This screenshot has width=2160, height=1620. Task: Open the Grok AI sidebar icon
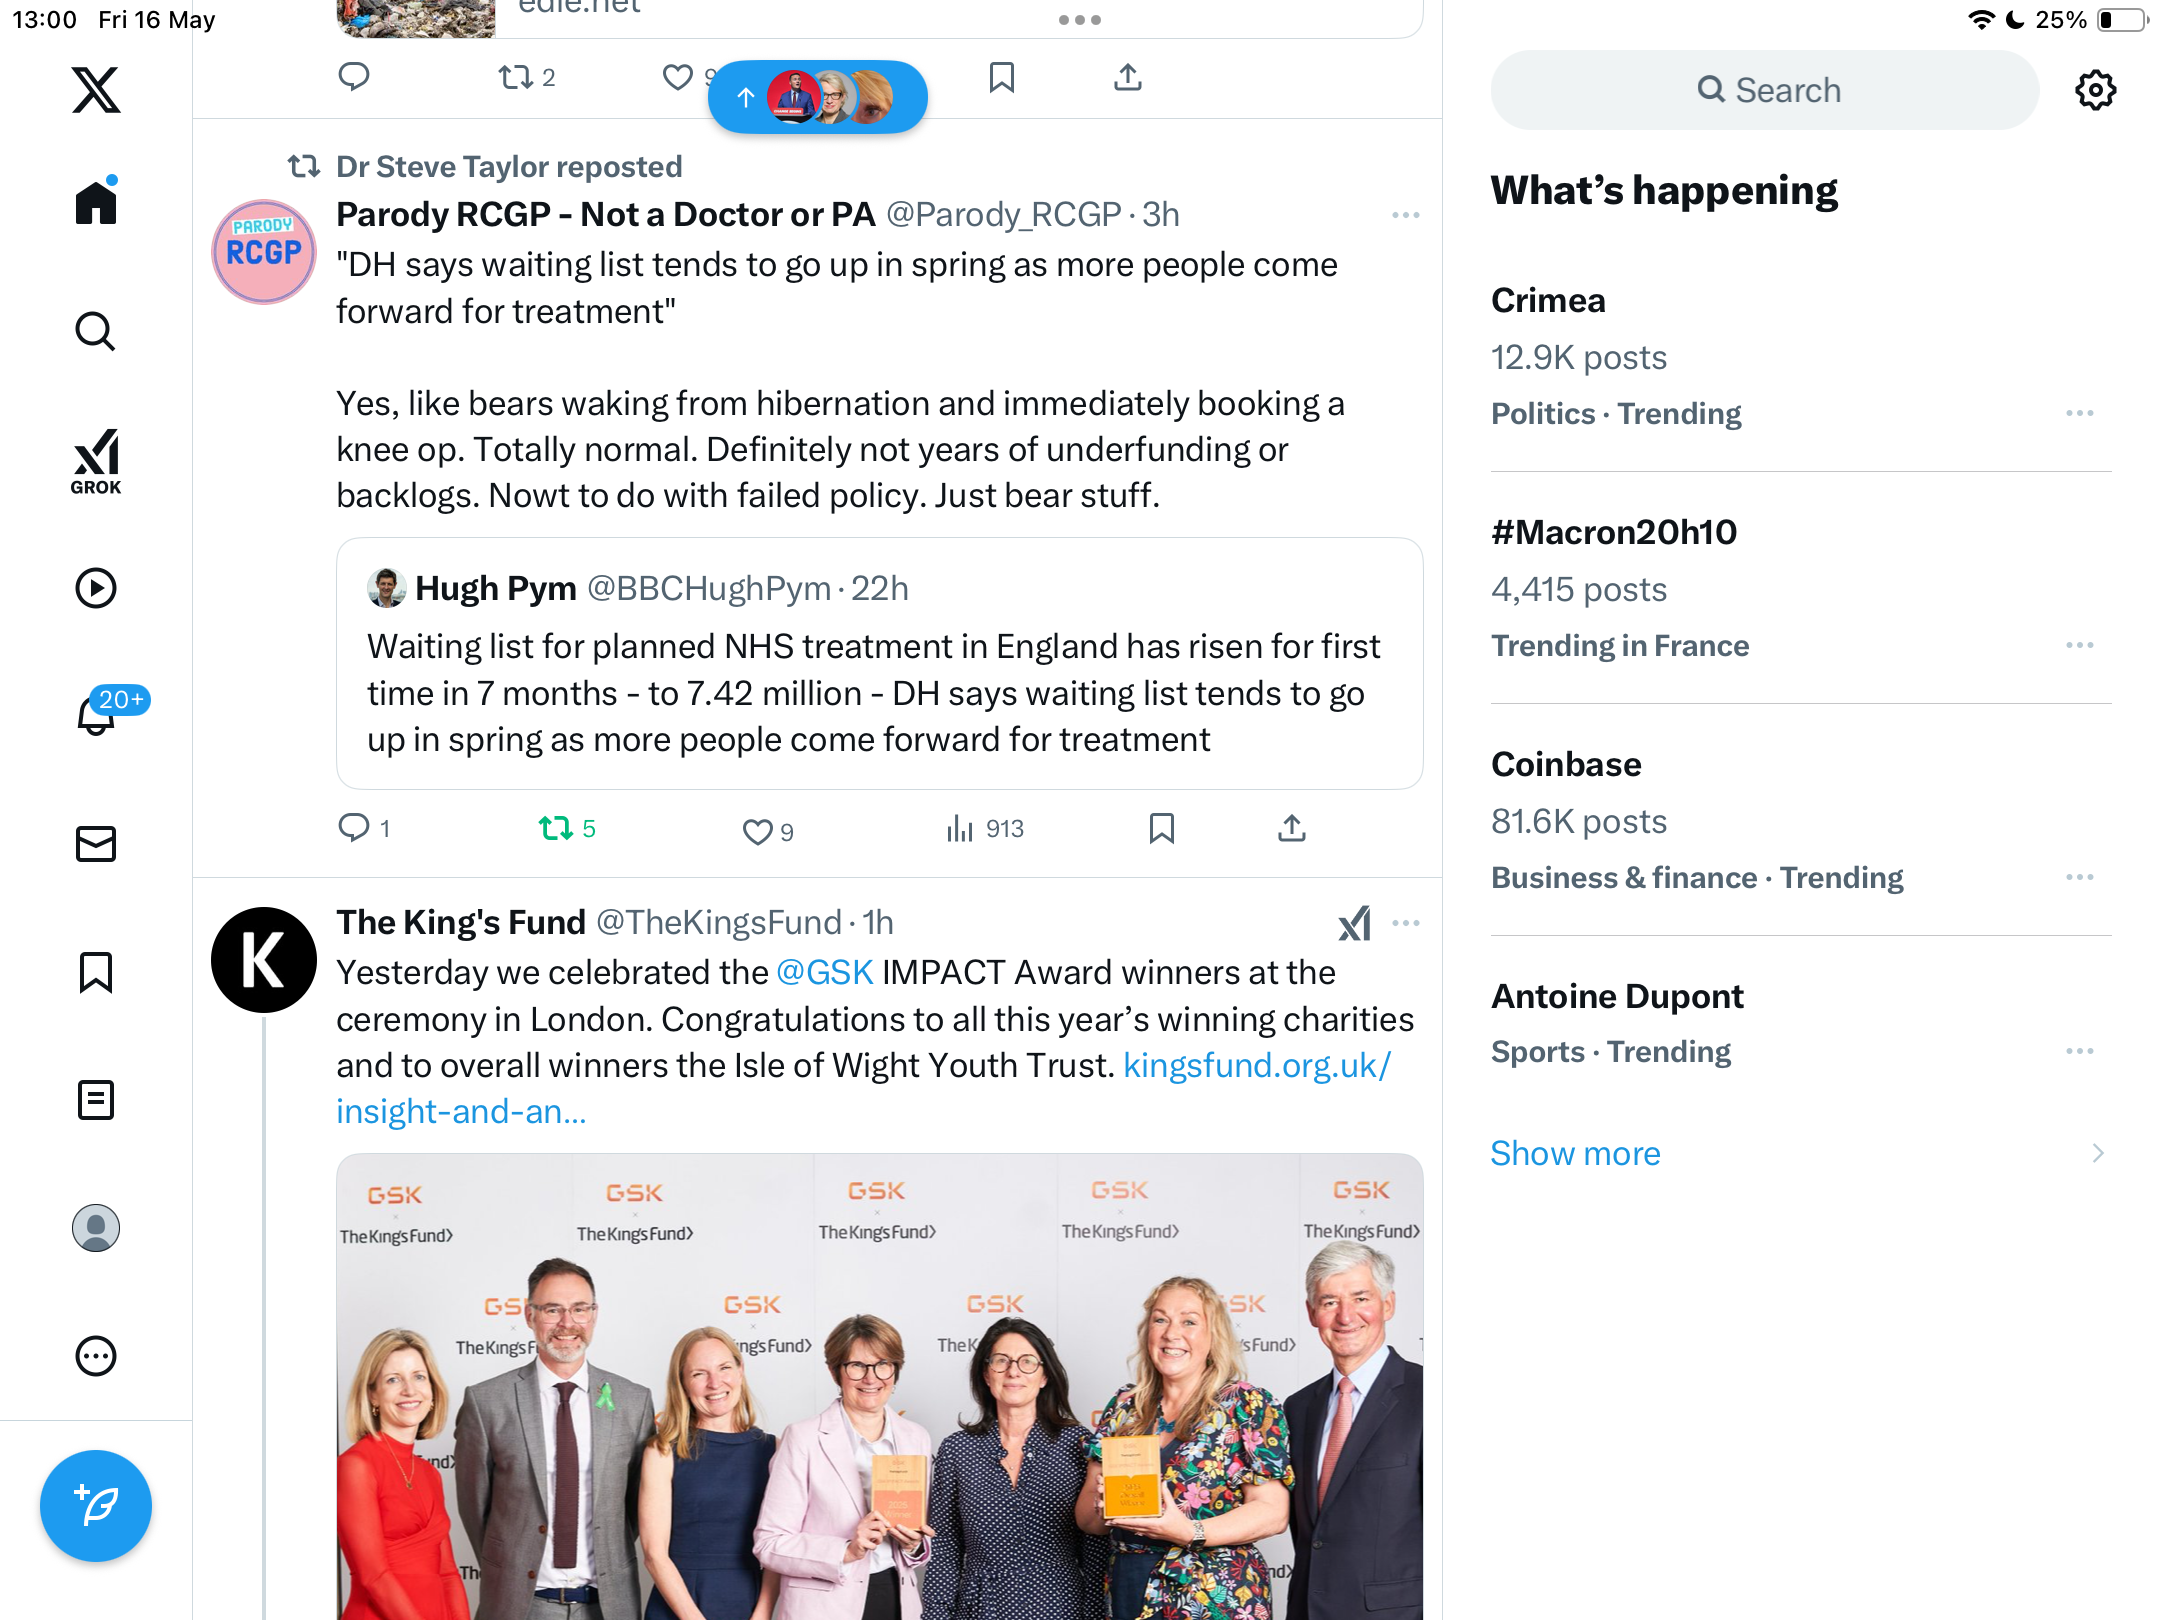click(x=96, y=461)
